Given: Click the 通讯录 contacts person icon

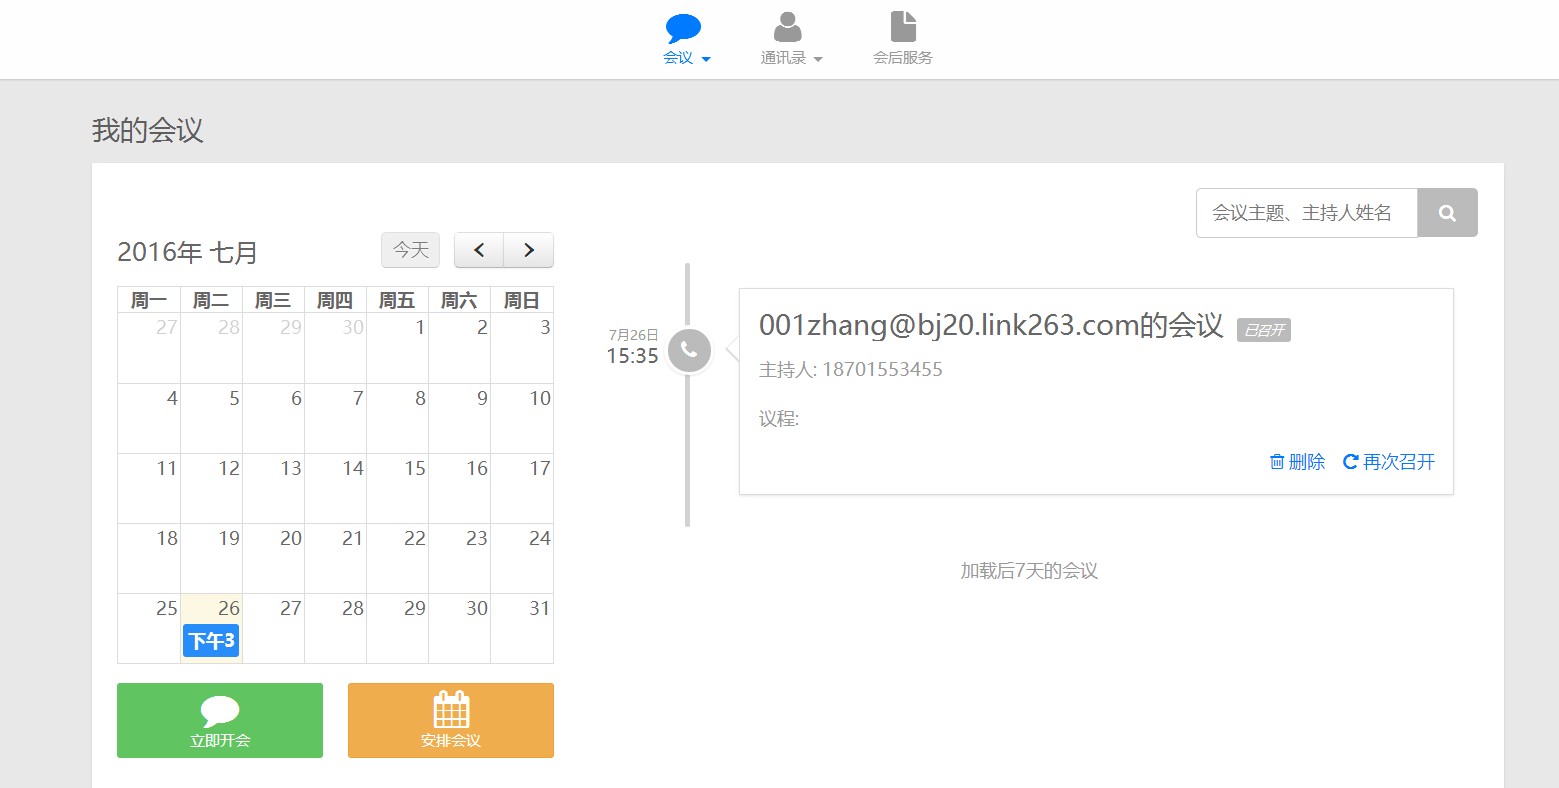Looking at the screenshot, I should [788, 27].
